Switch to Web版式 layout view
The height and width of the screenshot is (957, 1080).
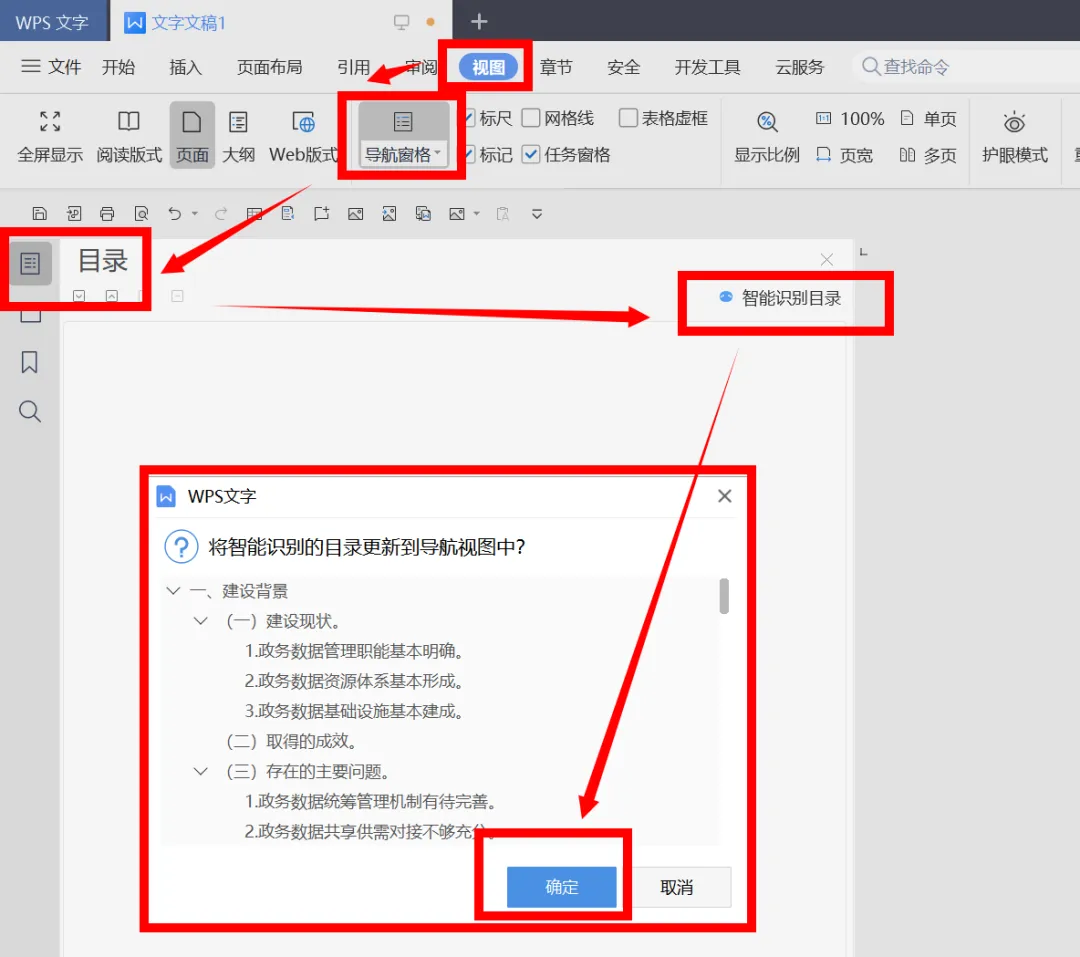click(303, 137)
